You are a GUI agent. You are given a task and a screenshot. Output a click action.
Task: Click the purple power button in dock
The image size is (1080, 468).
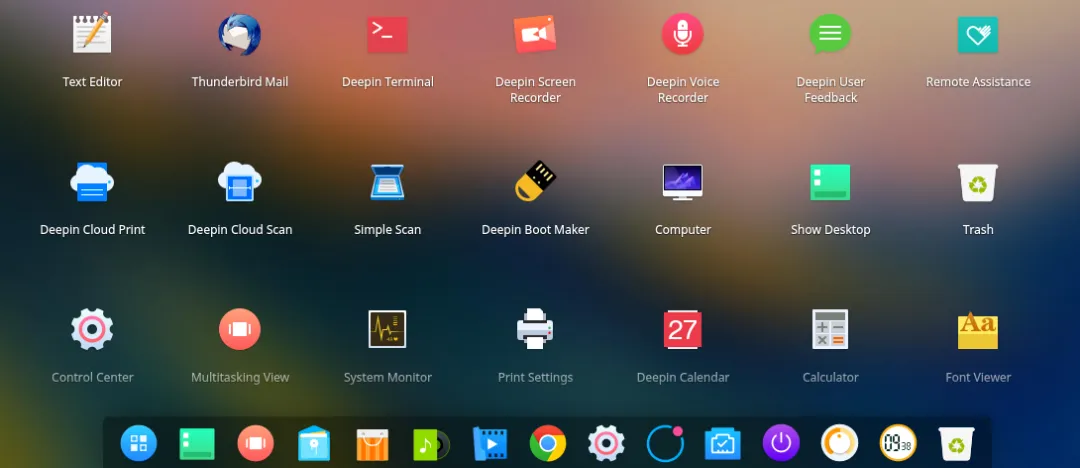tap(781, 442)
